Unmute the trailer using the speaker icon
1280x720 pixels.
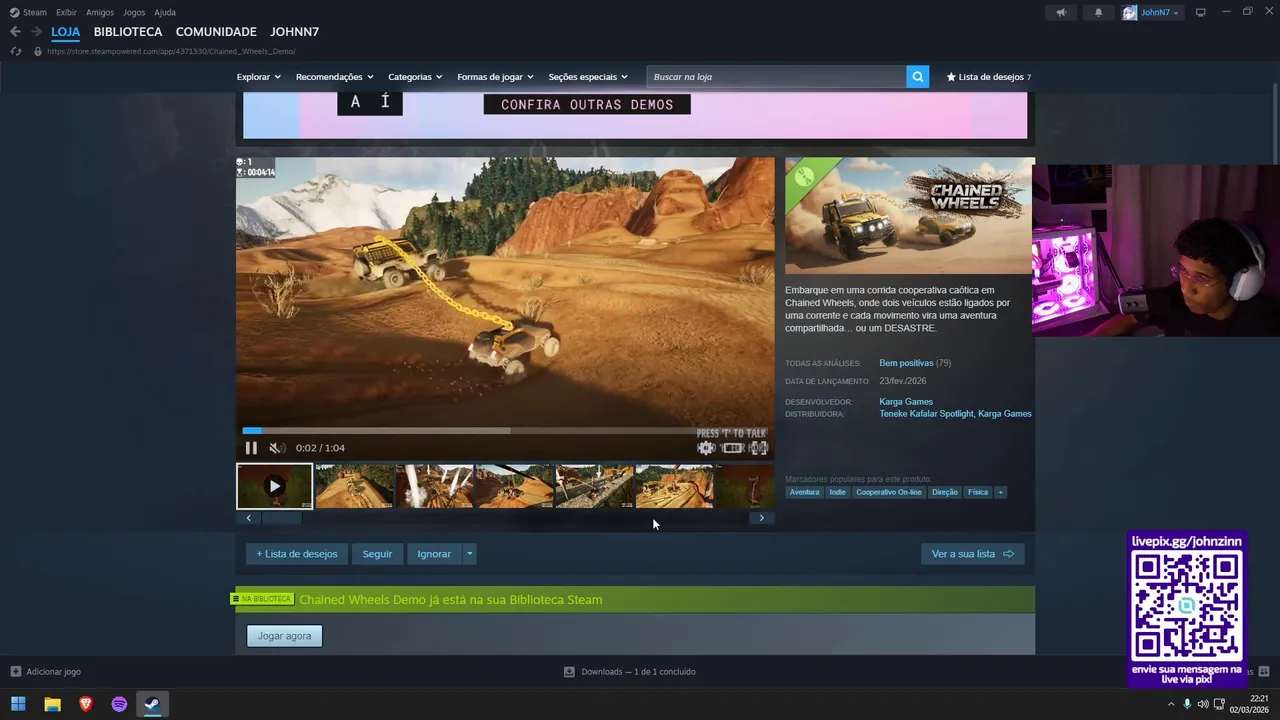click(276, 448)
